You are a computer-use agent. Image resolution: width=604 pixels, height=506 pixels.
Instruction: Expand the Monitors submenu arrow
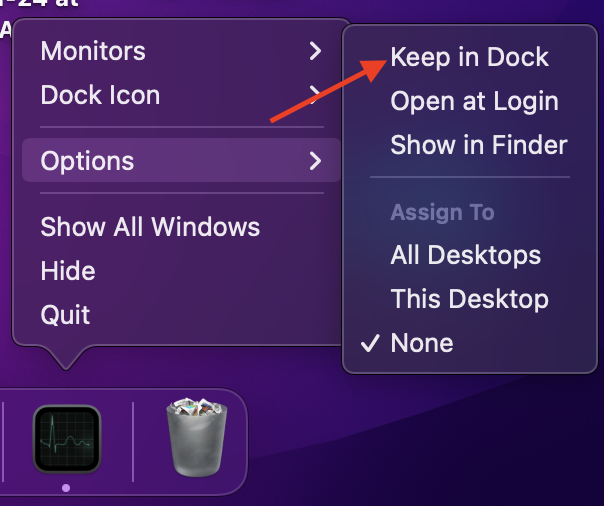tap(315, 51)
